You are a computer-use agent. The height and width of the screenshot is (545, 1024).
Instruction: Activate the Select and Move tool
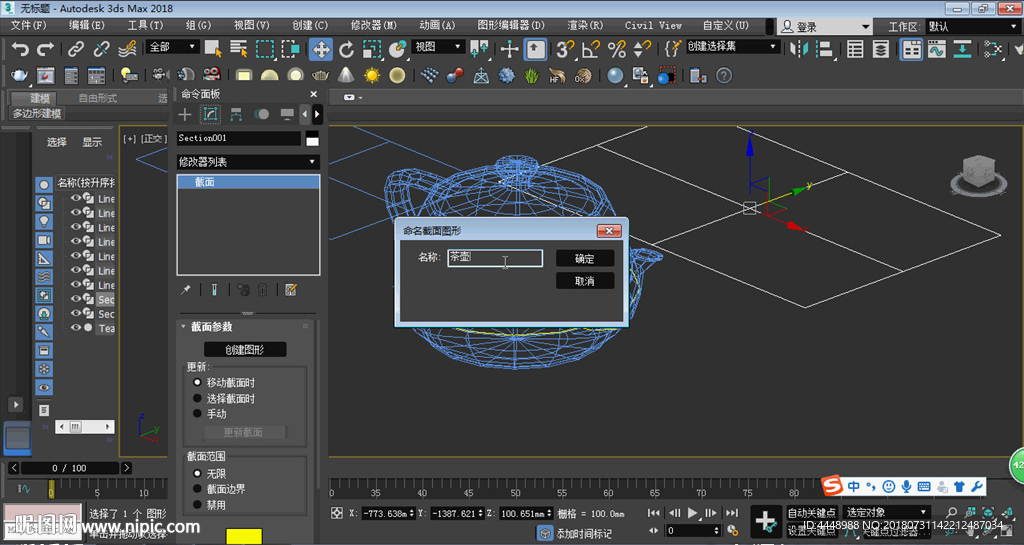[x=320, y=49]
